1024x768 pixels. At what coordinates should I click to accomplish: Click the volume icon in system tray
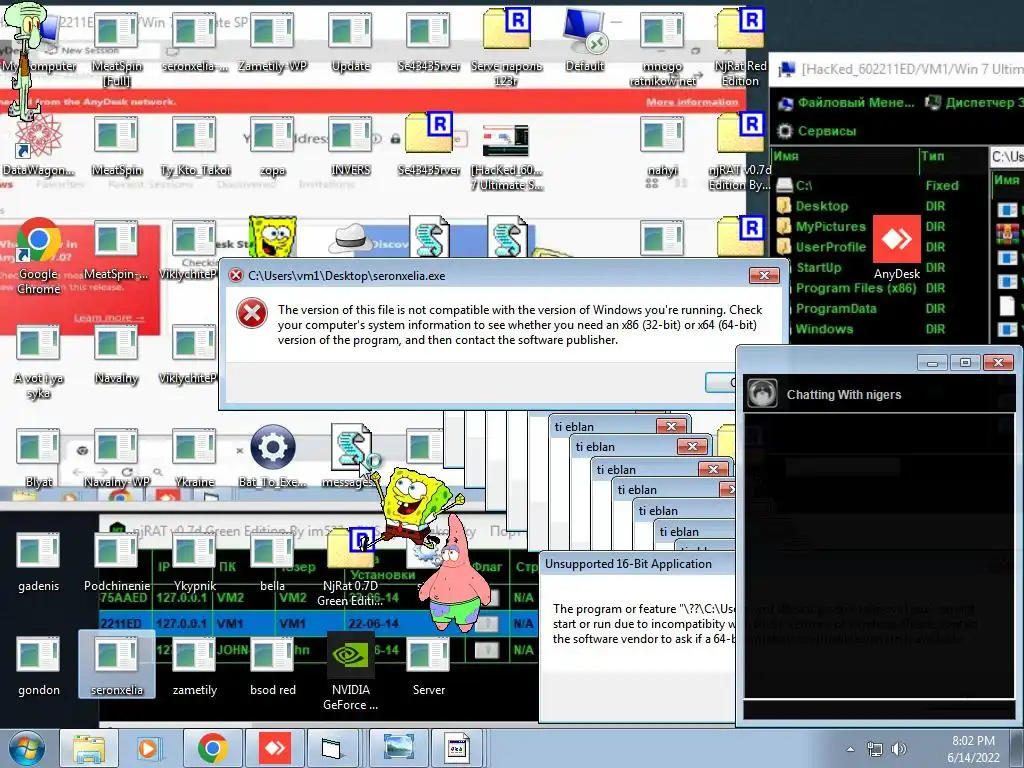tap(899, 749)
